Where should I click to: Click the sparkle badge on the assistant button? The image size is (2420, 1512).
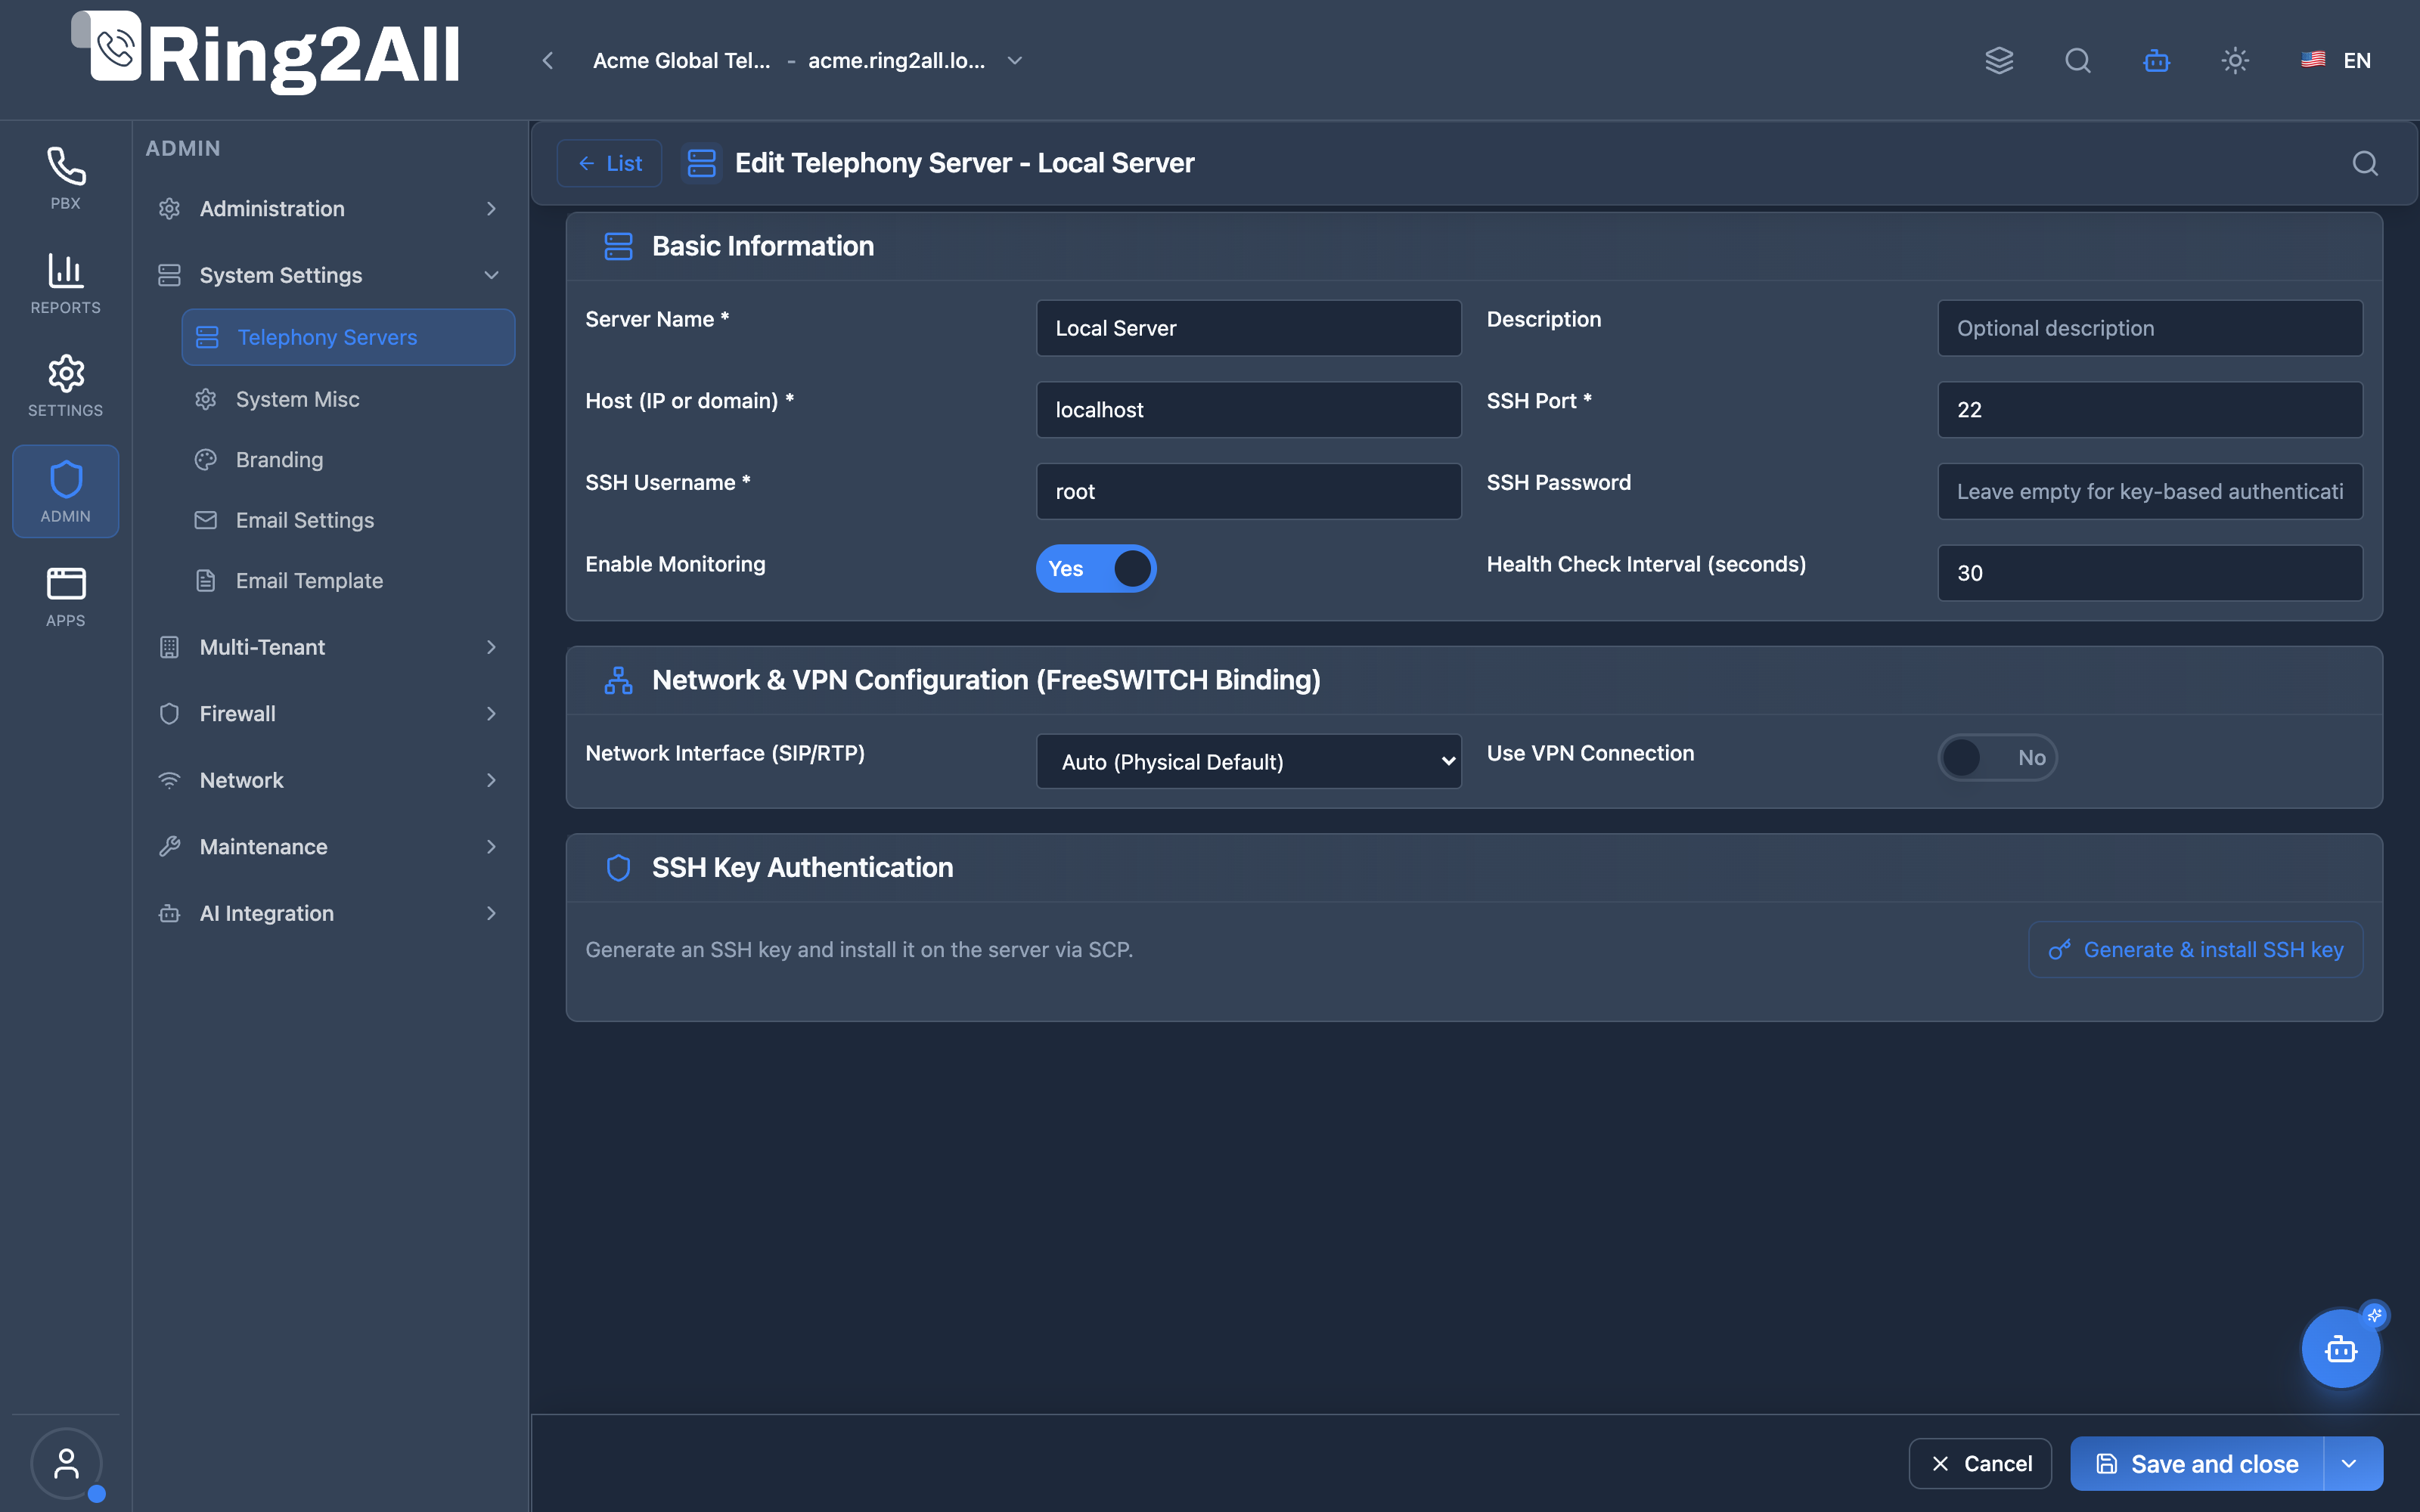[2374, 1315]
